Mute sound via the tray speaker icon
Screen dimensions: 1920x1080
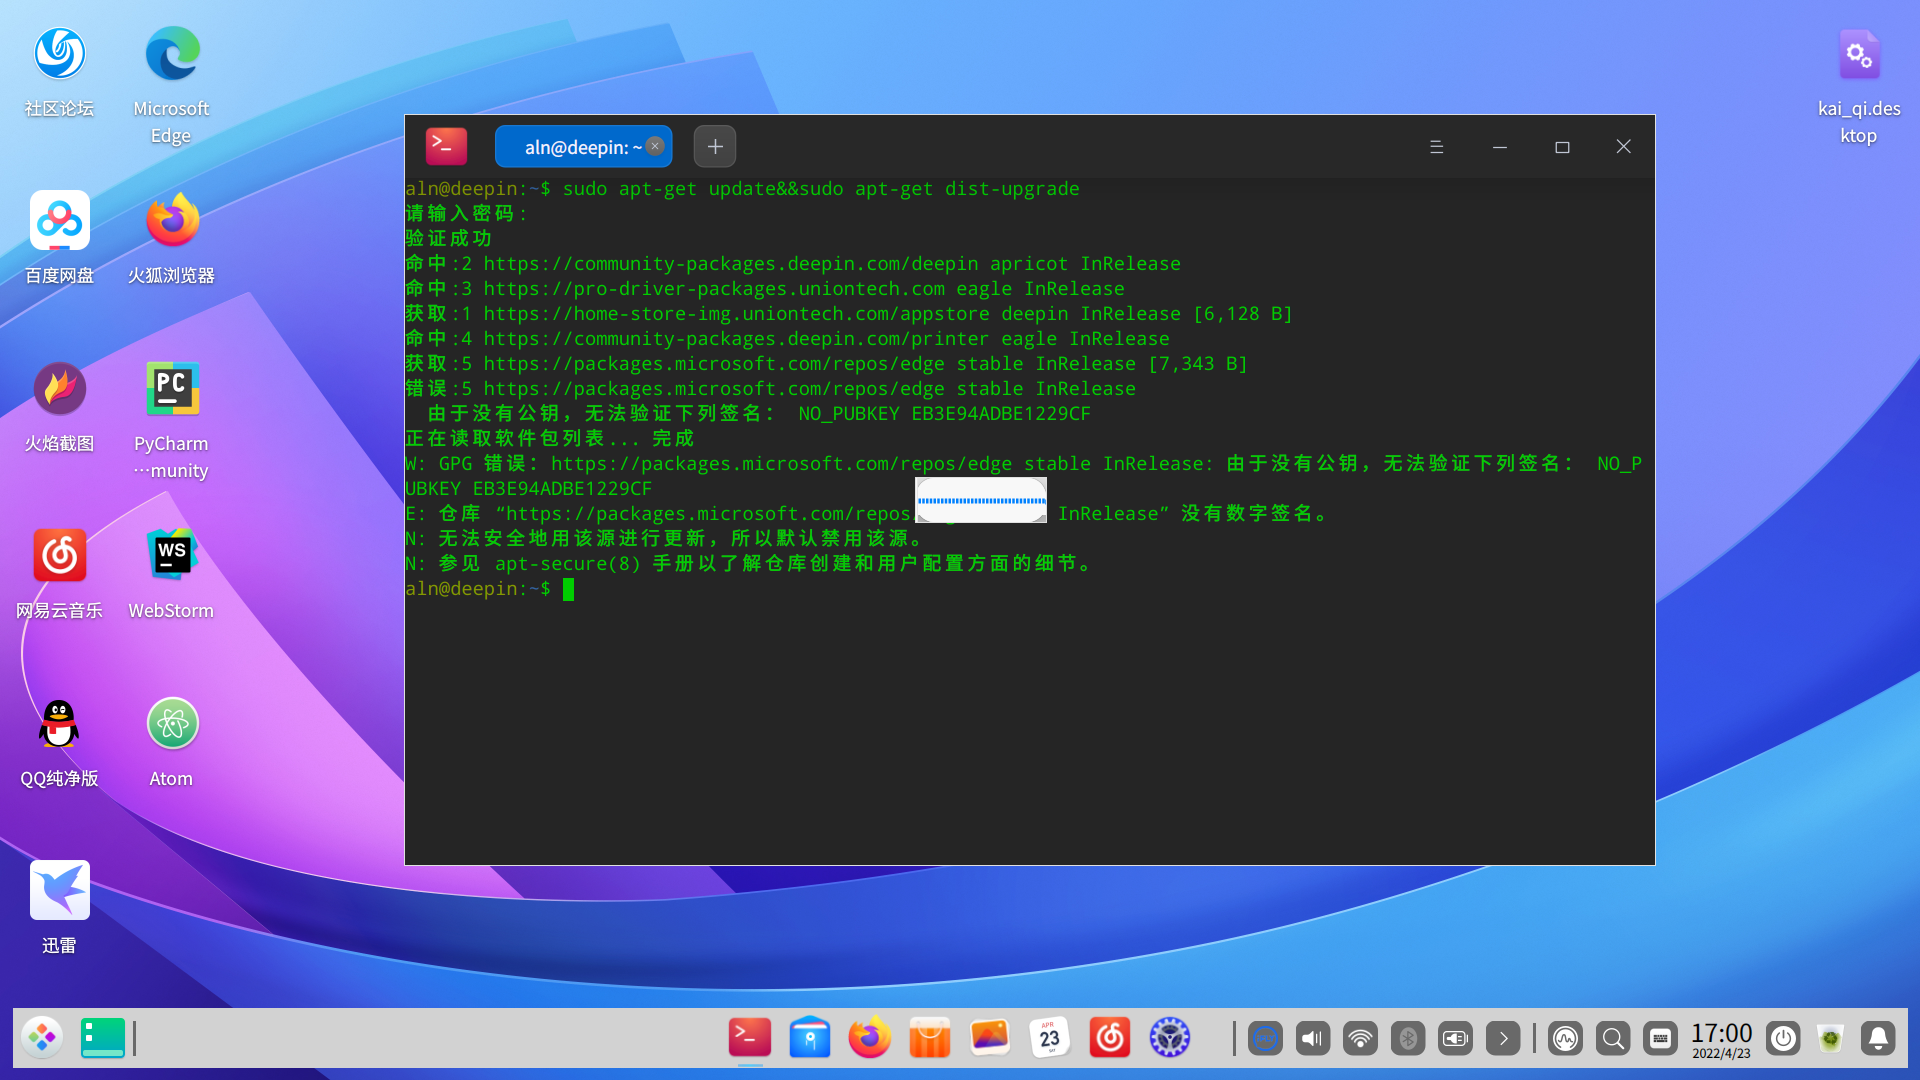click(x=1313, y=1038)
